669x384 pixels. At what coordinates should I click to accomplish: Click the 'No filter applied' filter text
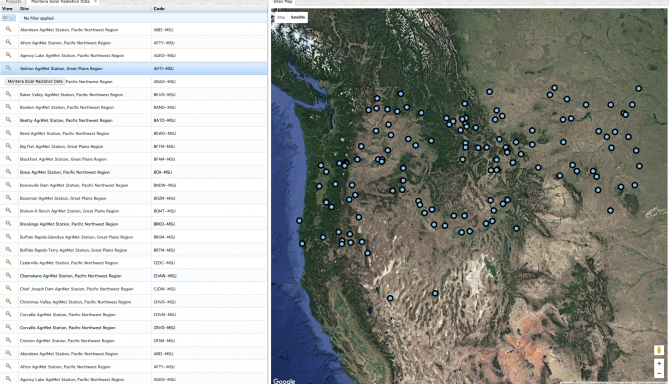point(38,18)
